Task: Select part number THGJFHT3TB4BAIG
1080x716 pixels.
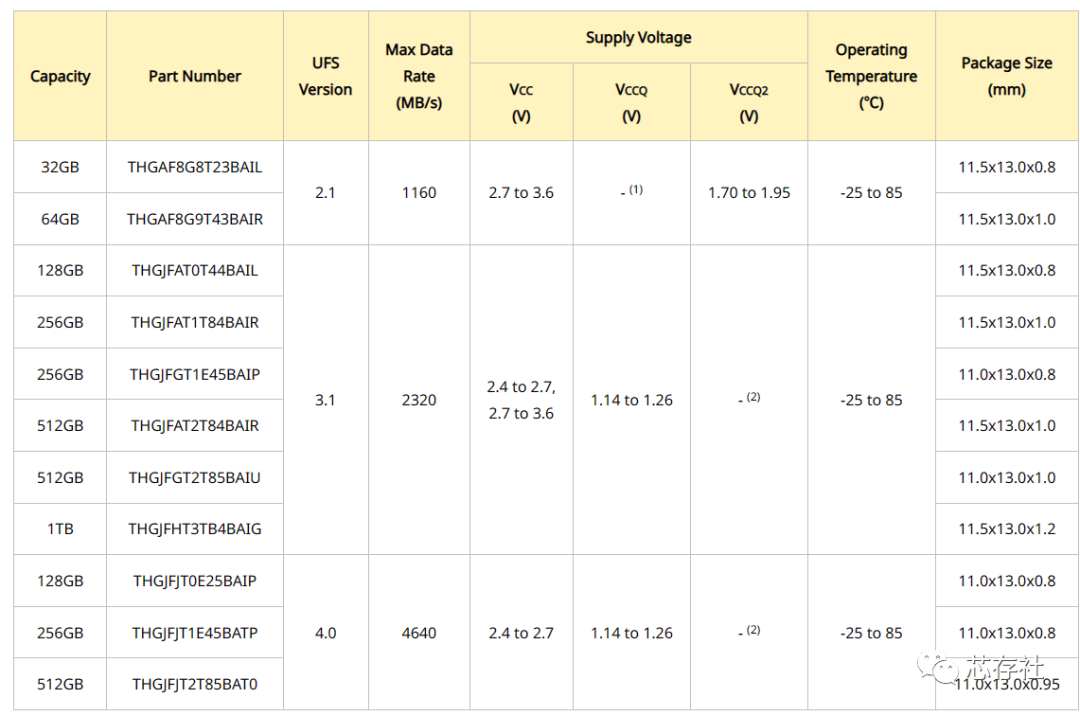Action: (195, 529)
